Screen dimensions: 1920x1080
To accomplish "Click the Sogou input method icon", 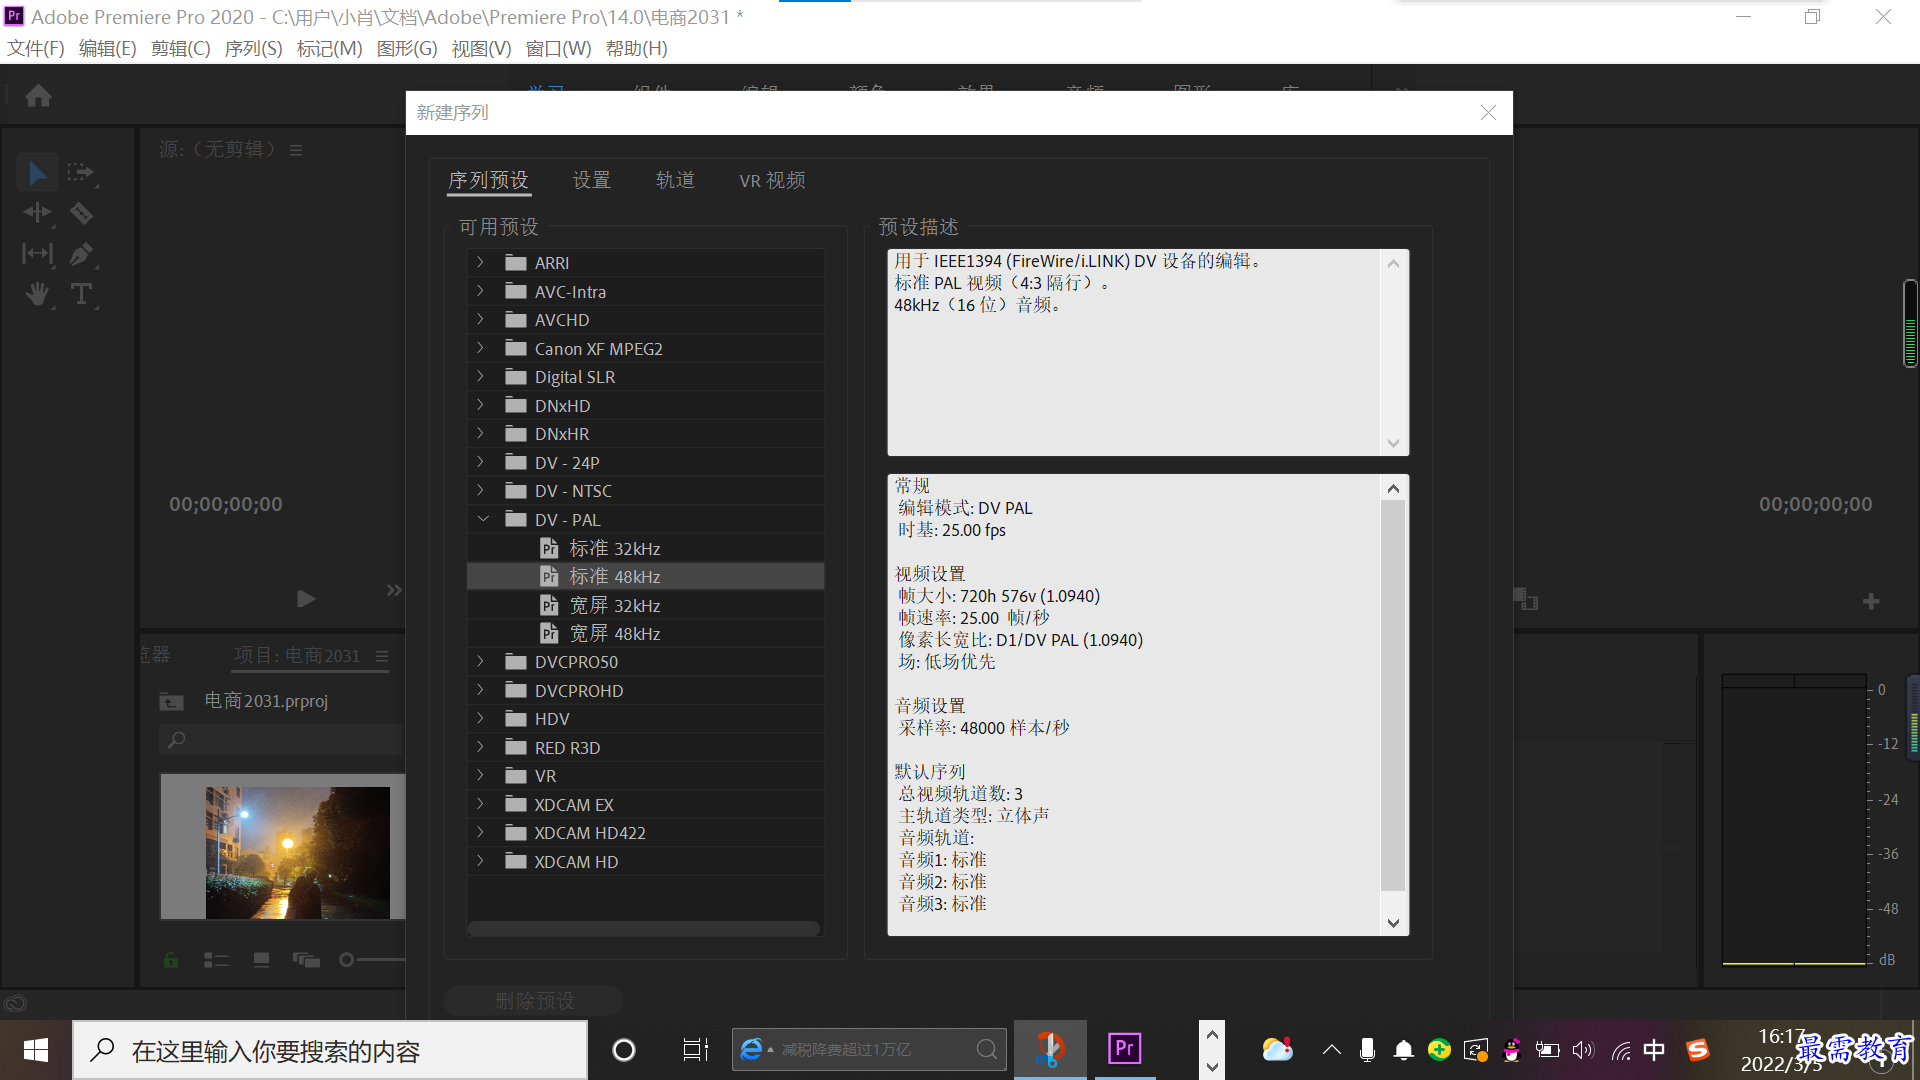I will pyautogui.click(x=1698, y=1050).
